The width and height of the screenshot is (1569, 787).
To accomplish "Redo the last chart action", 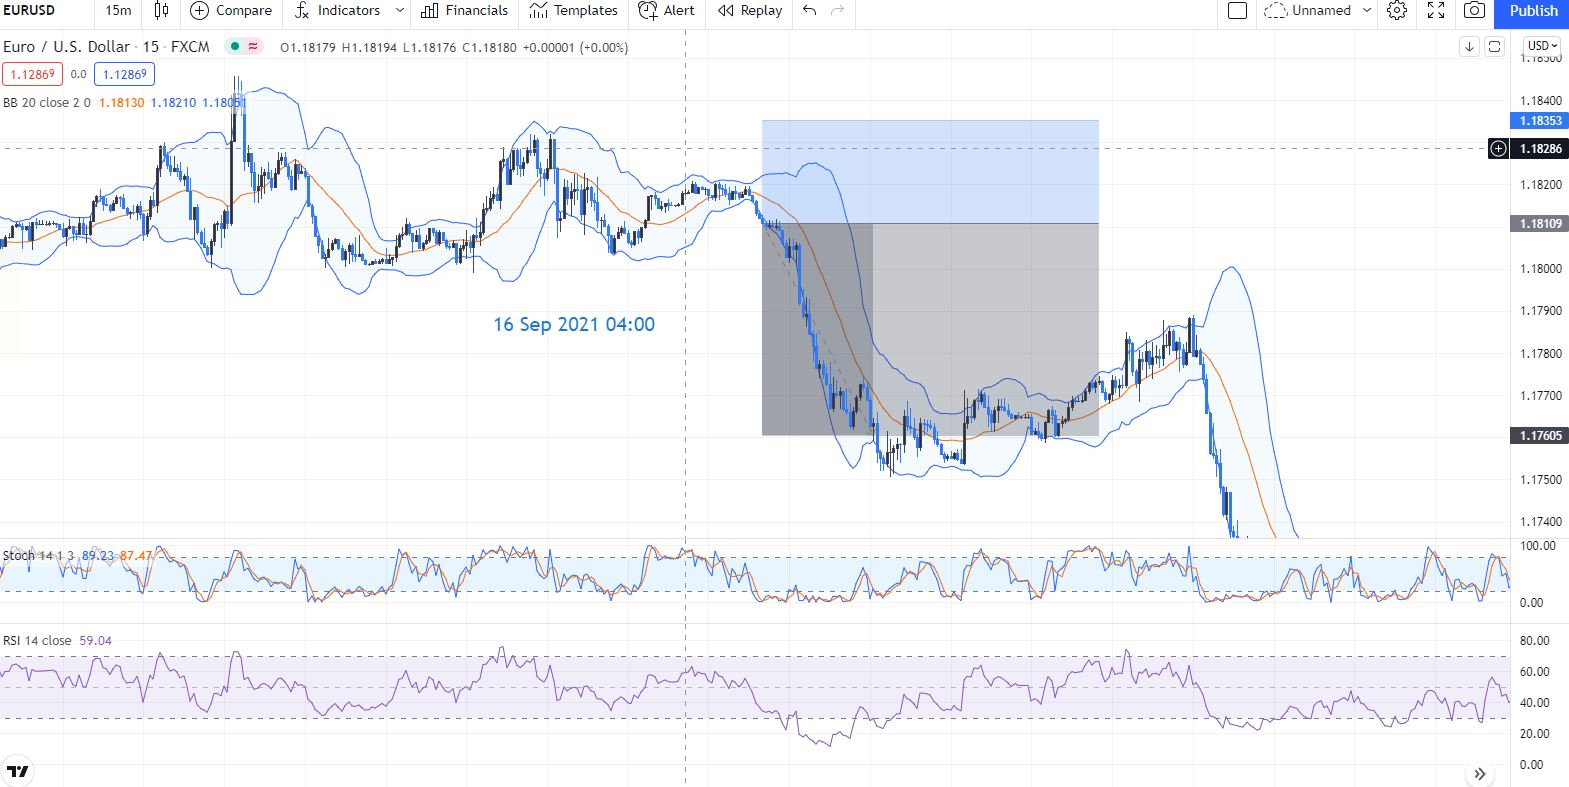I will (x=838, y=11).
